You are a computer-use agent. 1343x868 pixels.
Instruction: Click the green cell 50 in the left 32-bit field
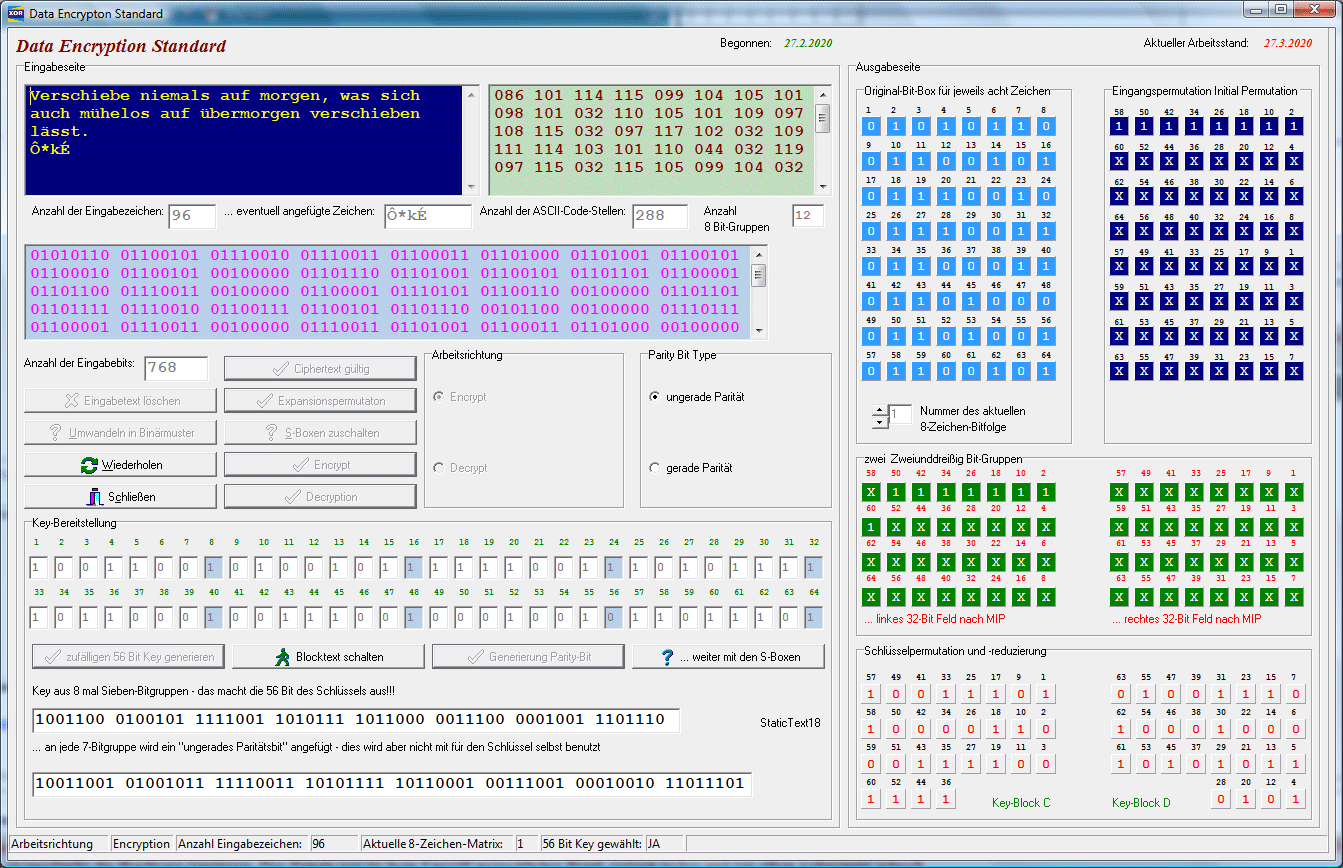pos(896,492)
